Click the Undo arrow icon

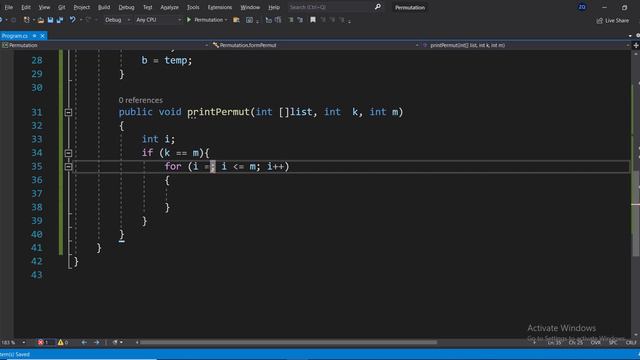click(x=72, y=20)
